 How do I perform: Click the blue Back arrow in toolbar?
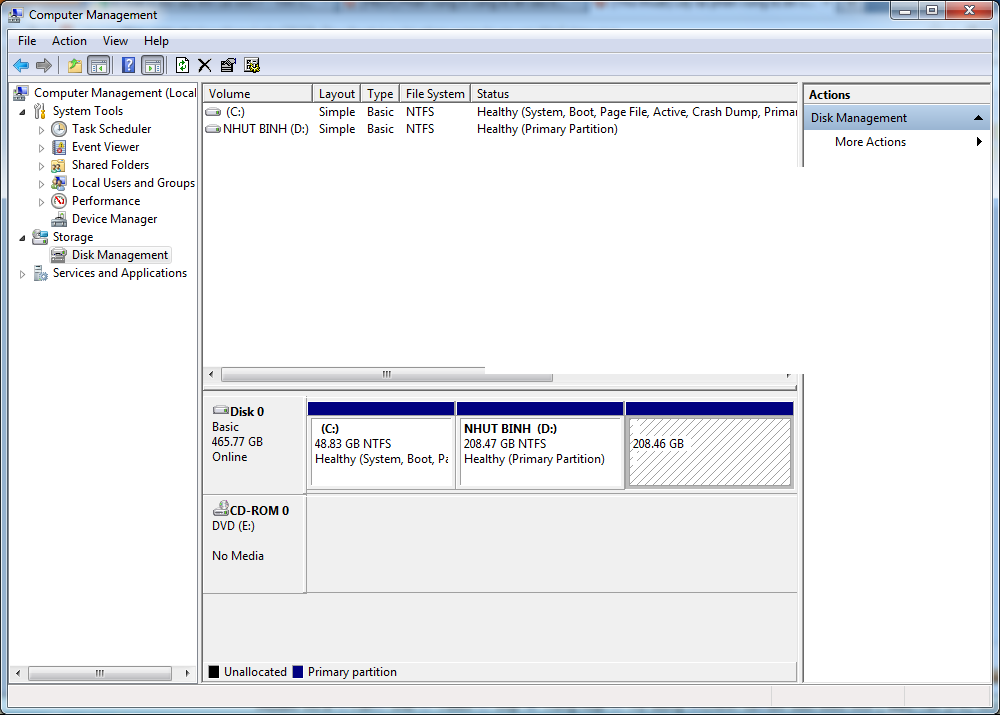[x=20, y=66]
